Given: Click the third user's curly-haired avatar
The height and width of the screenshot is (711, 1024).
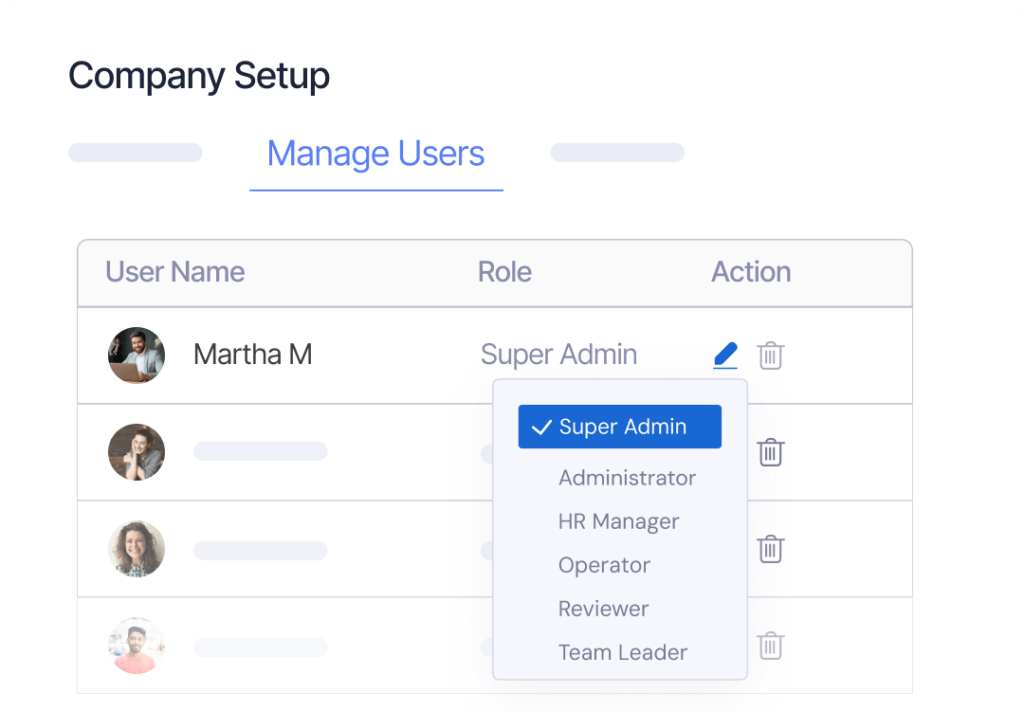Looking at the screenshot, I should (136, 549).
